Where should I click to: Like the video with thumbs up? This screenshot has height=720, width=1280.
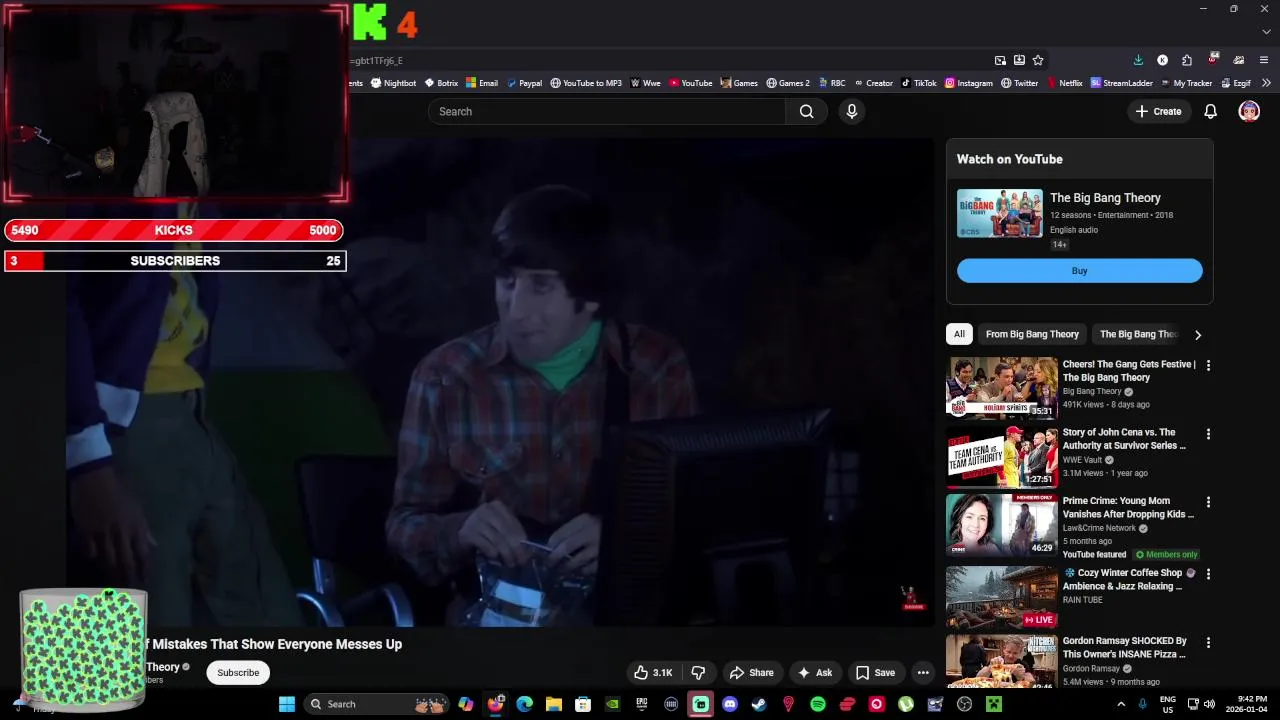point(652,673)
